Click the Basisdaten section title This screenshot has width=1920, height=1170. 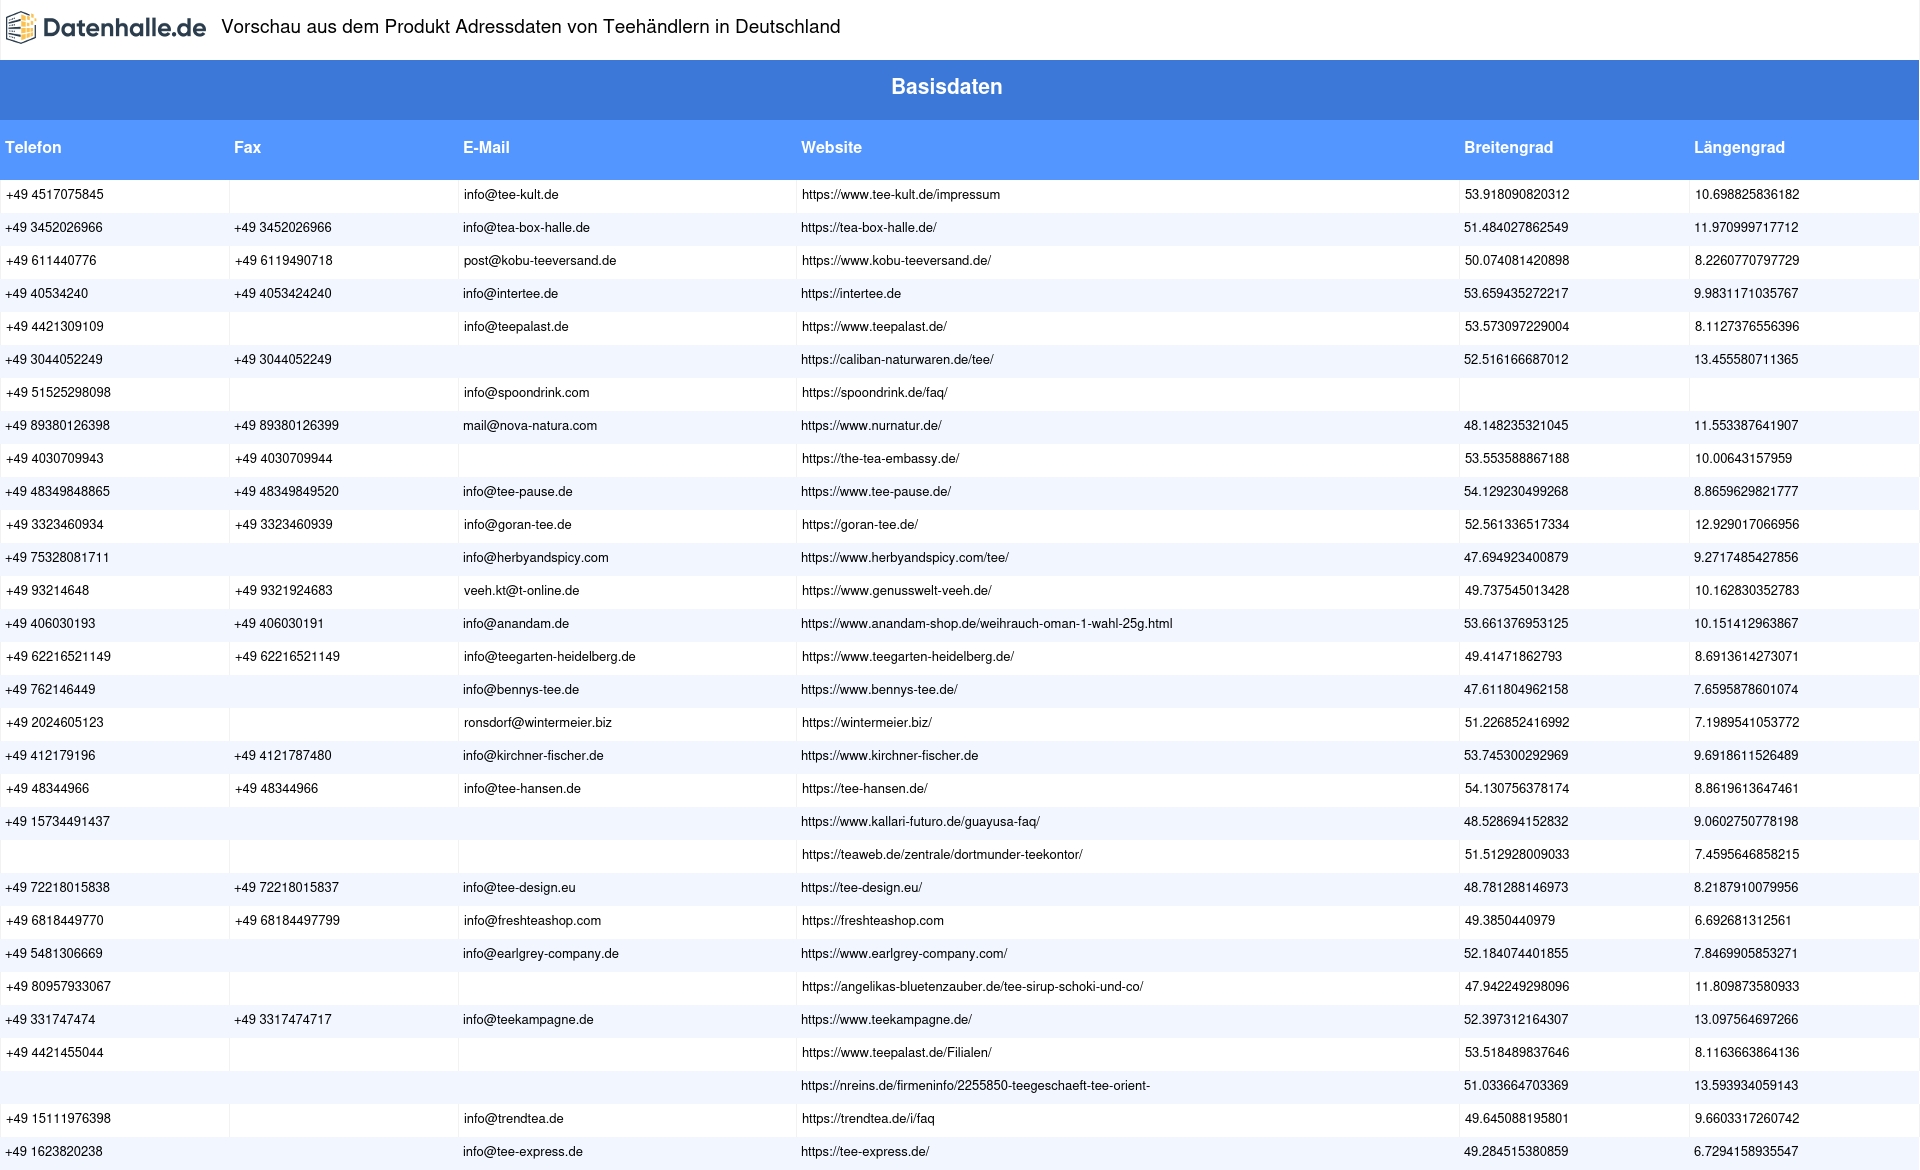pos(947,87)
